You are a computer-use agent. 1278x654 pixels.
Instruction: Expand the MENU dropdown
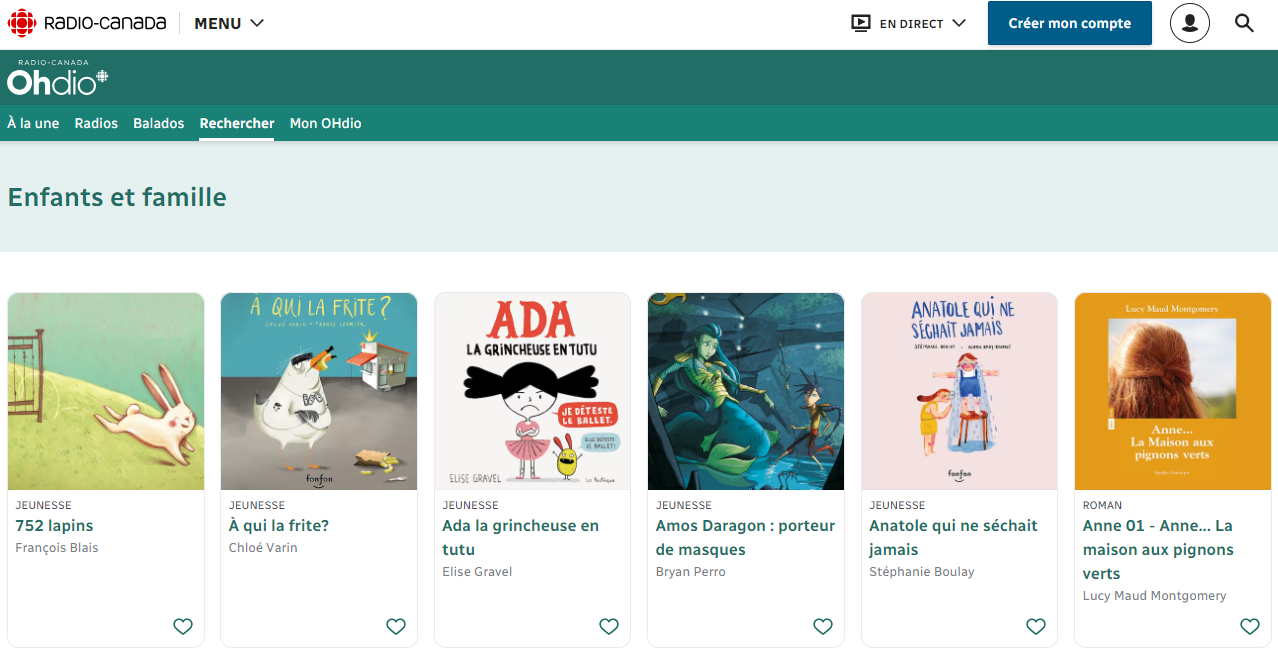point(229,23)
